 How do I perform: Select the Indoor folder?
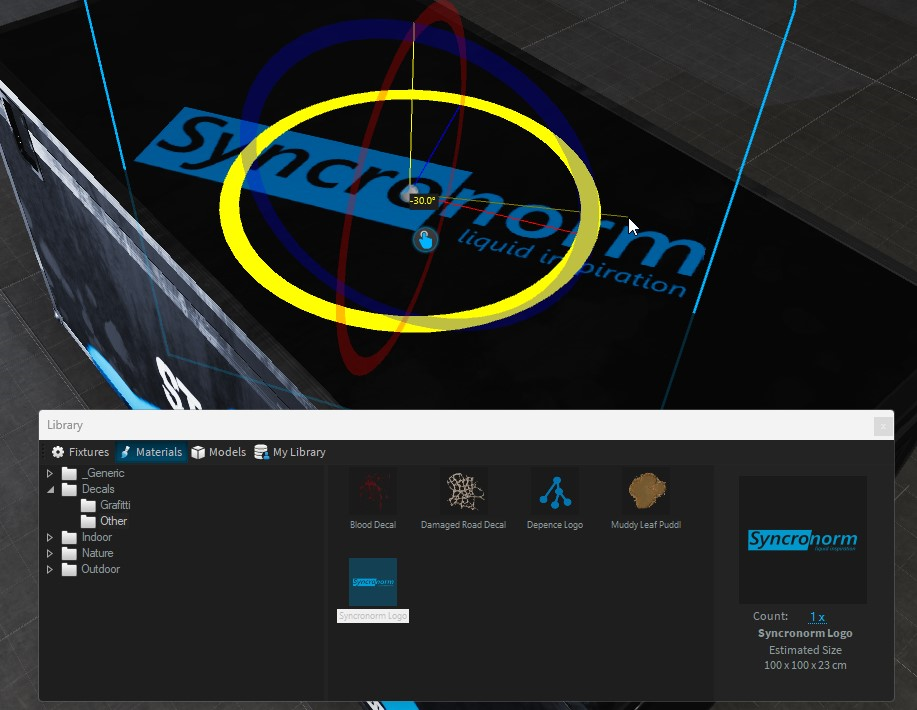96,537
